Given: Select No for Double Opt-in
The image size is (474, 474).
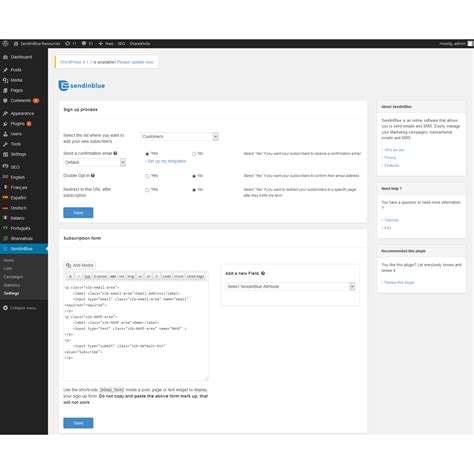Looking at the screenshot, I should point(194,176).
